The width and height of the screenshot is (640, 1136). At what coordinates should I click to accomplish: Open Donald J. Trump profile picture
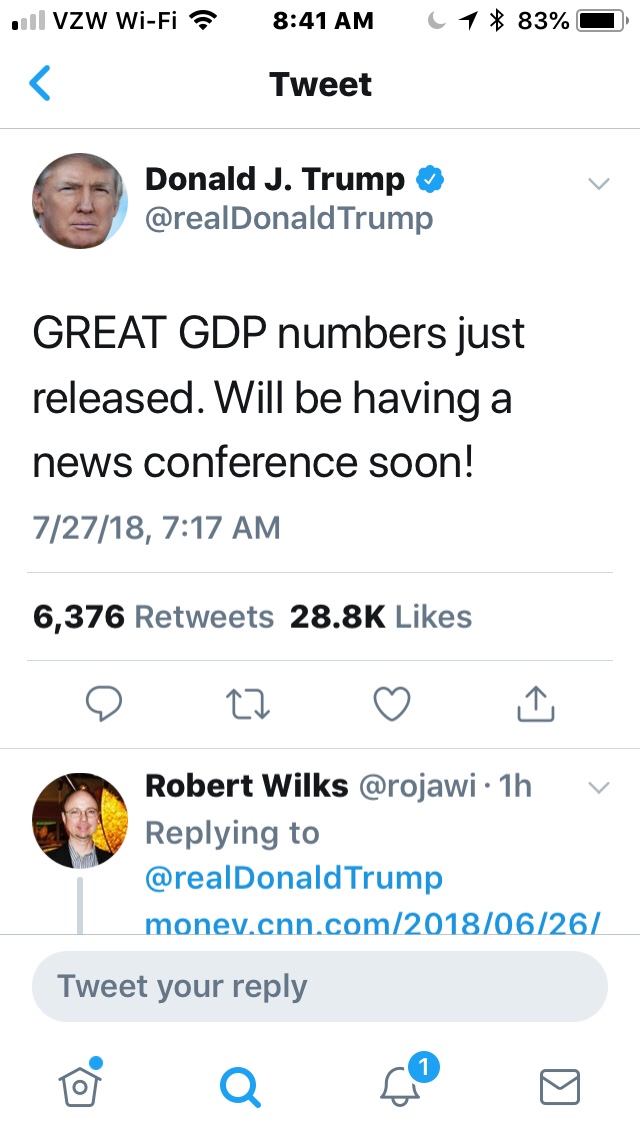[80, 201]
